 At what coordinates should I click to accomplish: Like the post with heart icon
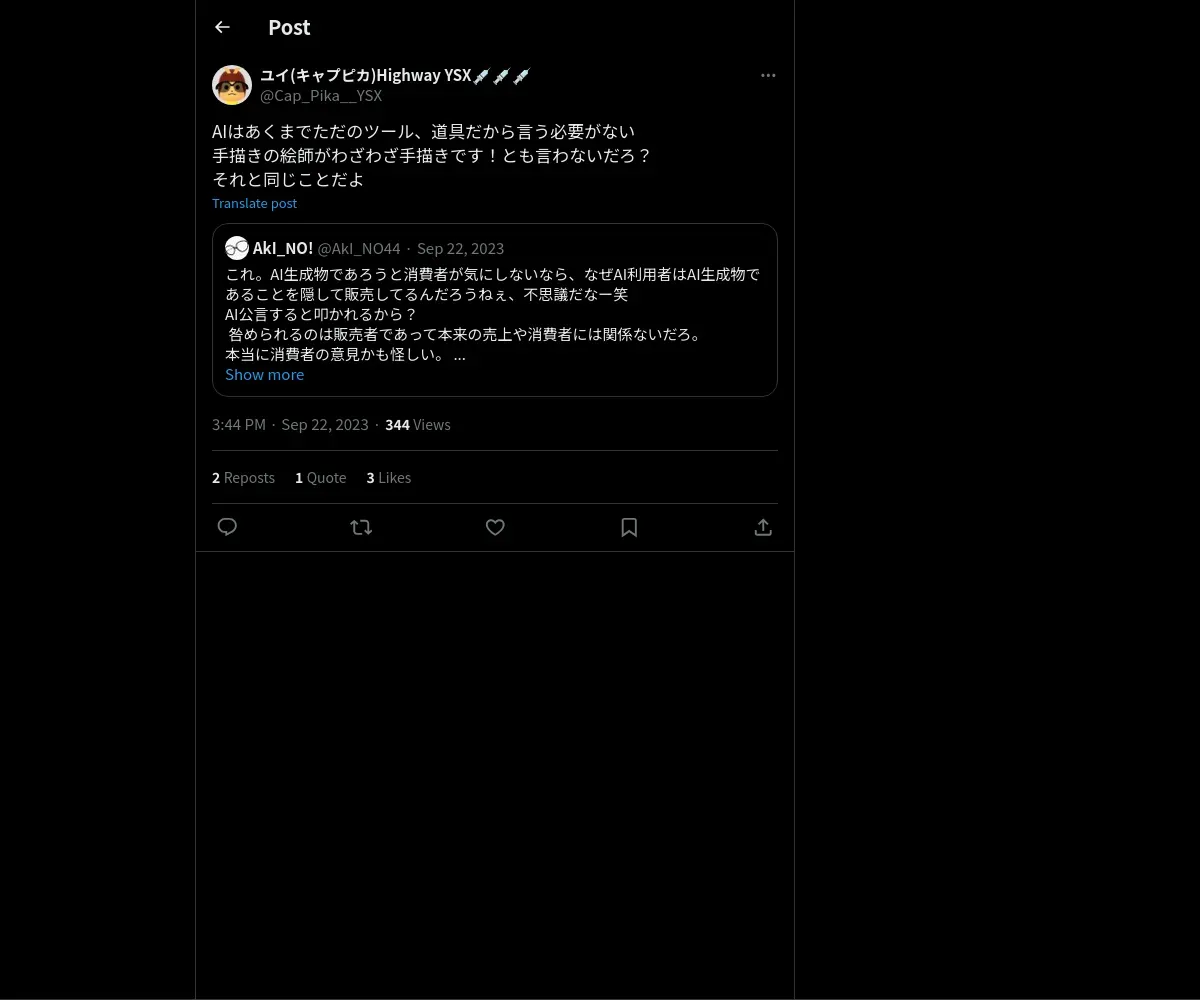pos(495,527)
